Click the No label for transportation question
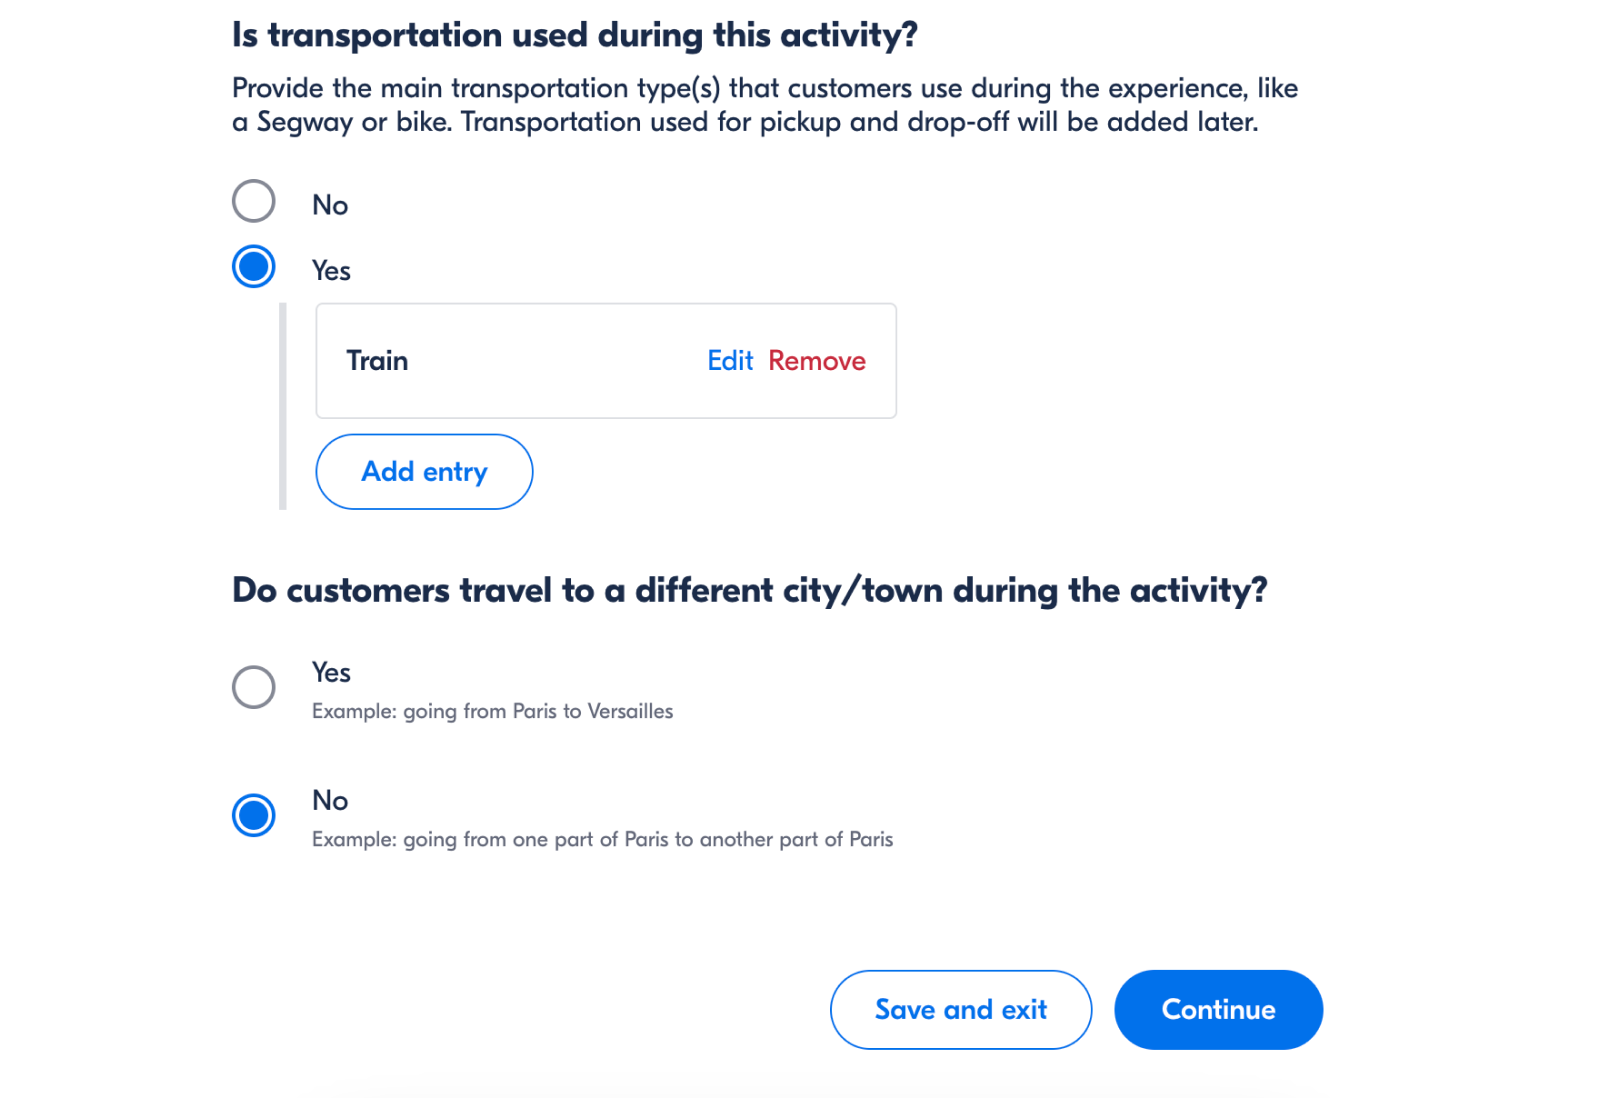This screenshot has width=1600, height=1100. [331, 204]
